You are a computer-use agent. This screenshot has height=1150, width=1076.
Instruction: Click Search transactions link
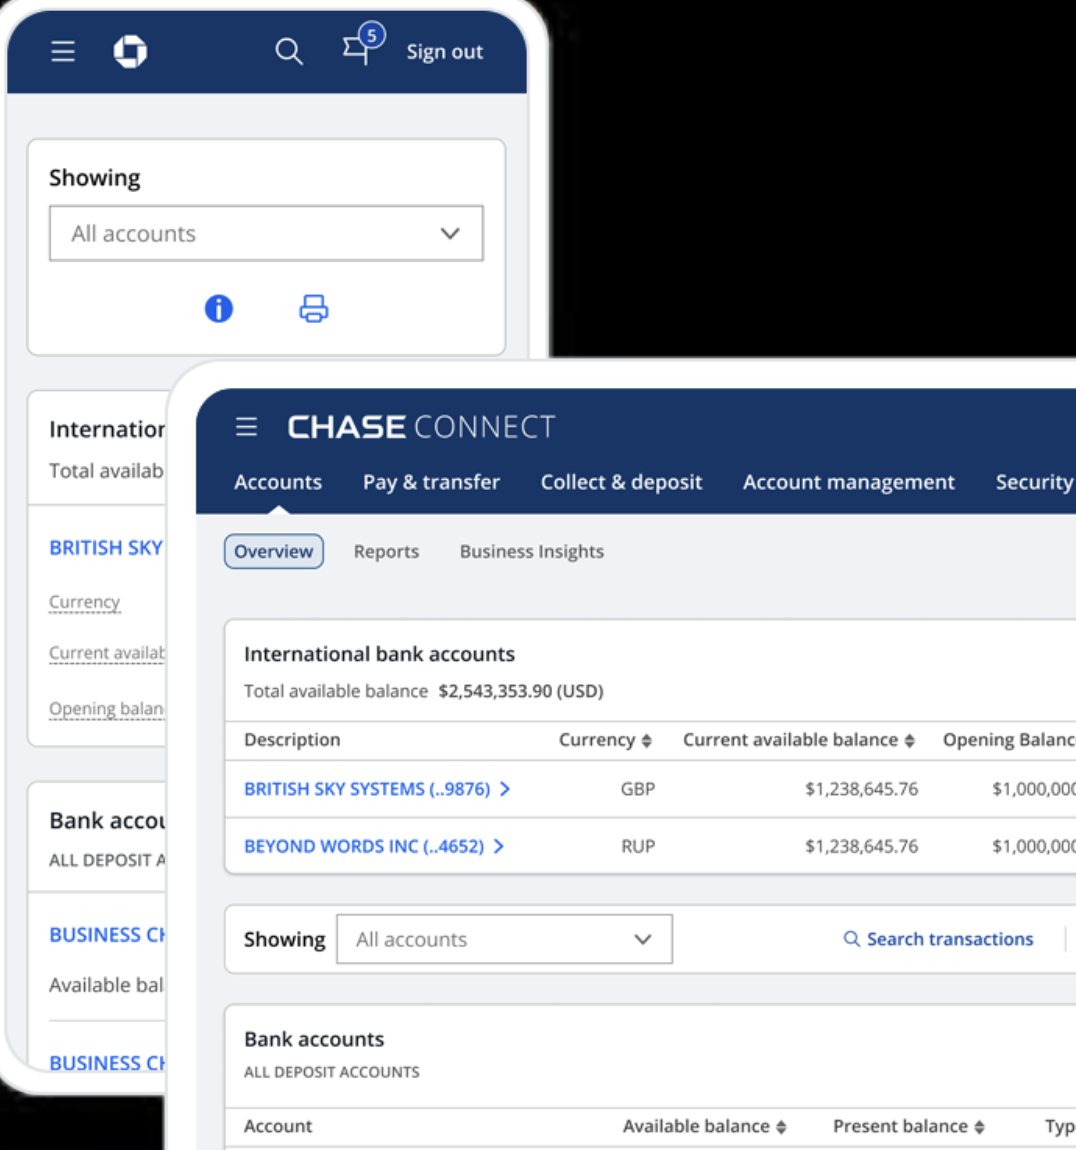938,939
